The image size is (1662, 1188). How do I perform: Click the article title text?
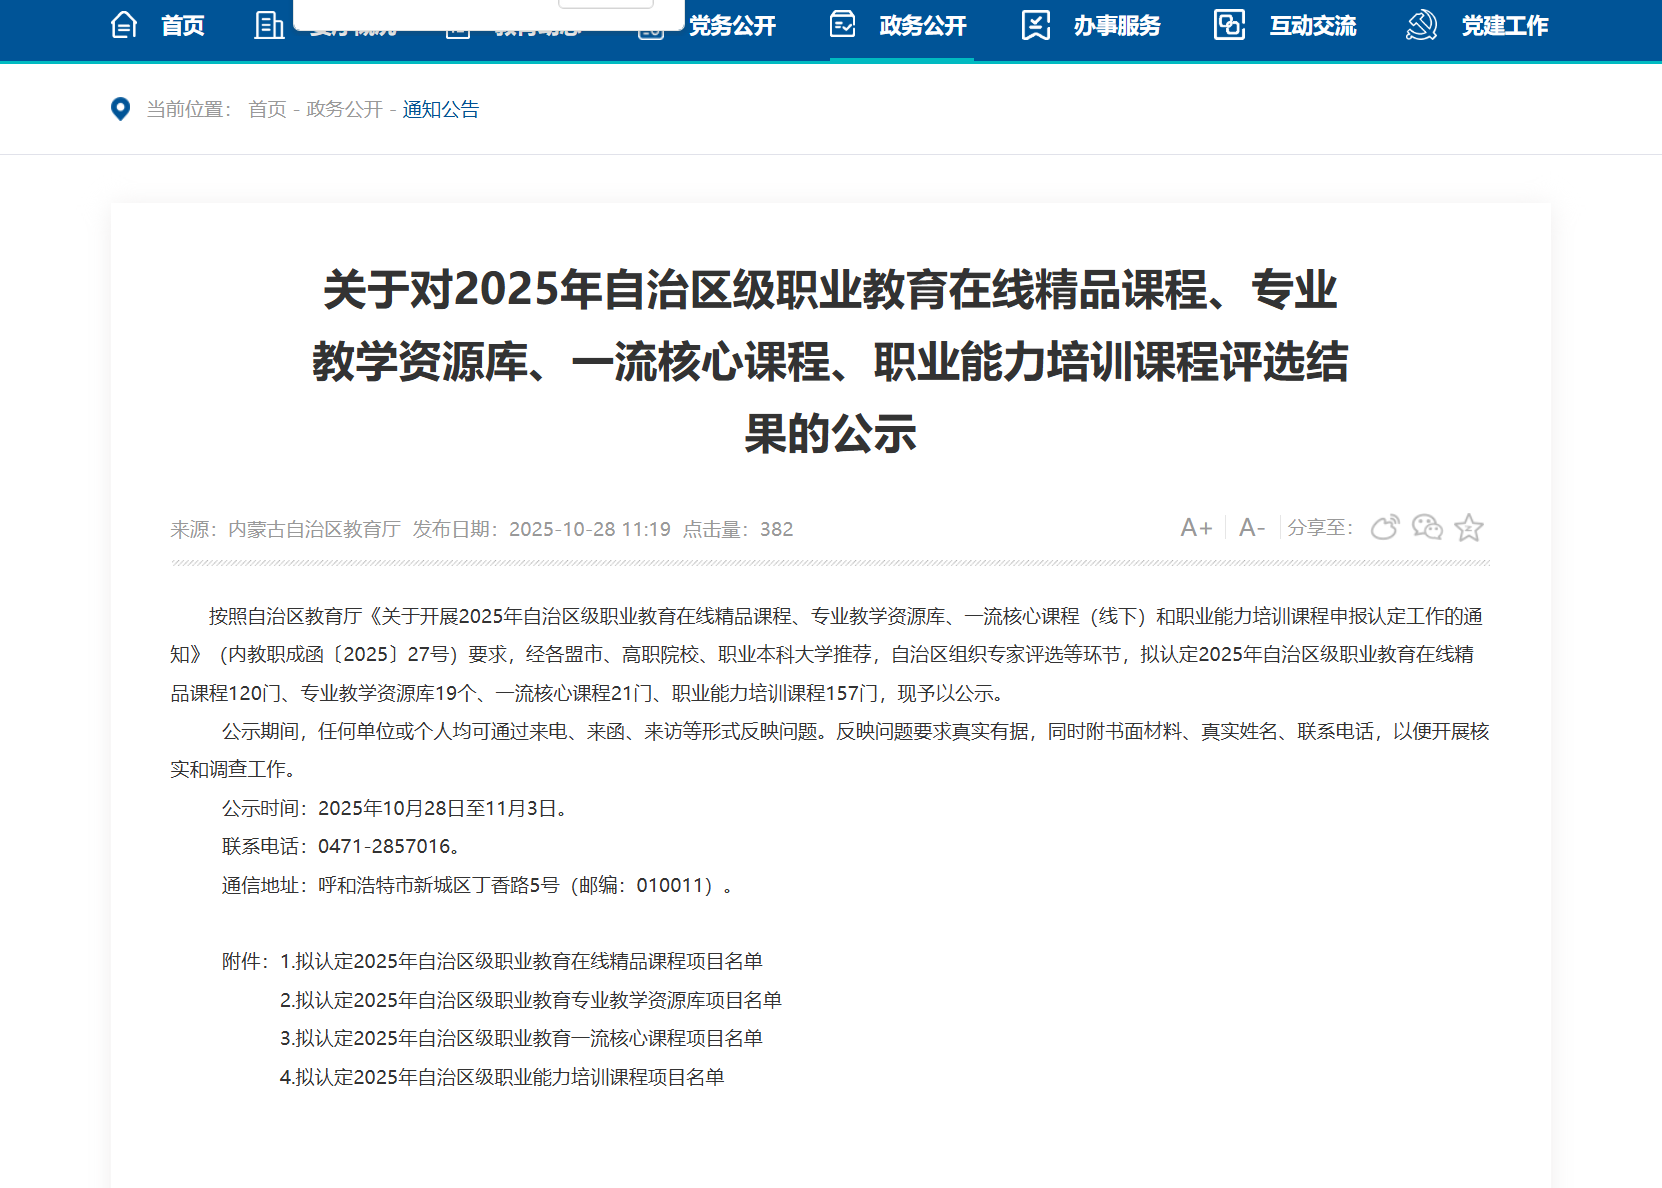830,362
